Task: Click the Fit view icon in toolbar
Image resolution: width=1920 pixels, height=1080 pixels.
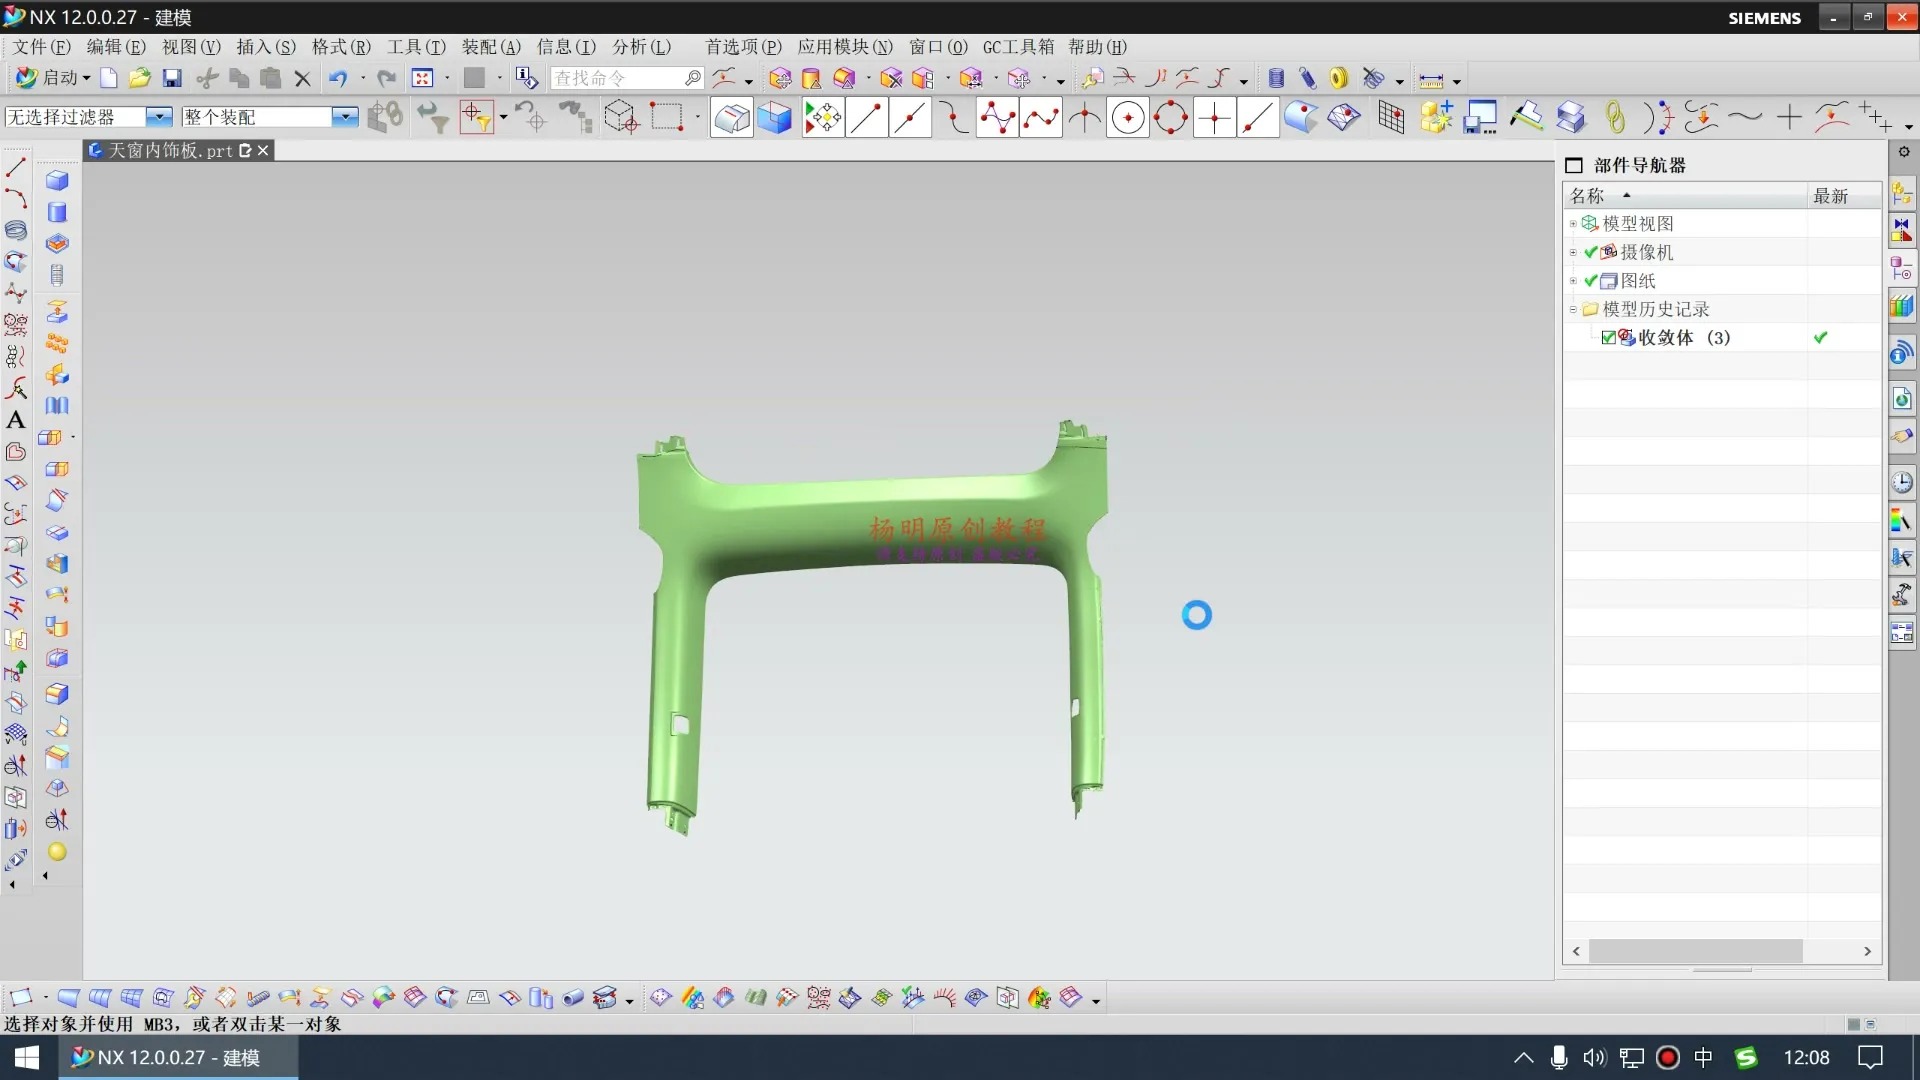Action: click(x=423, y=78)
